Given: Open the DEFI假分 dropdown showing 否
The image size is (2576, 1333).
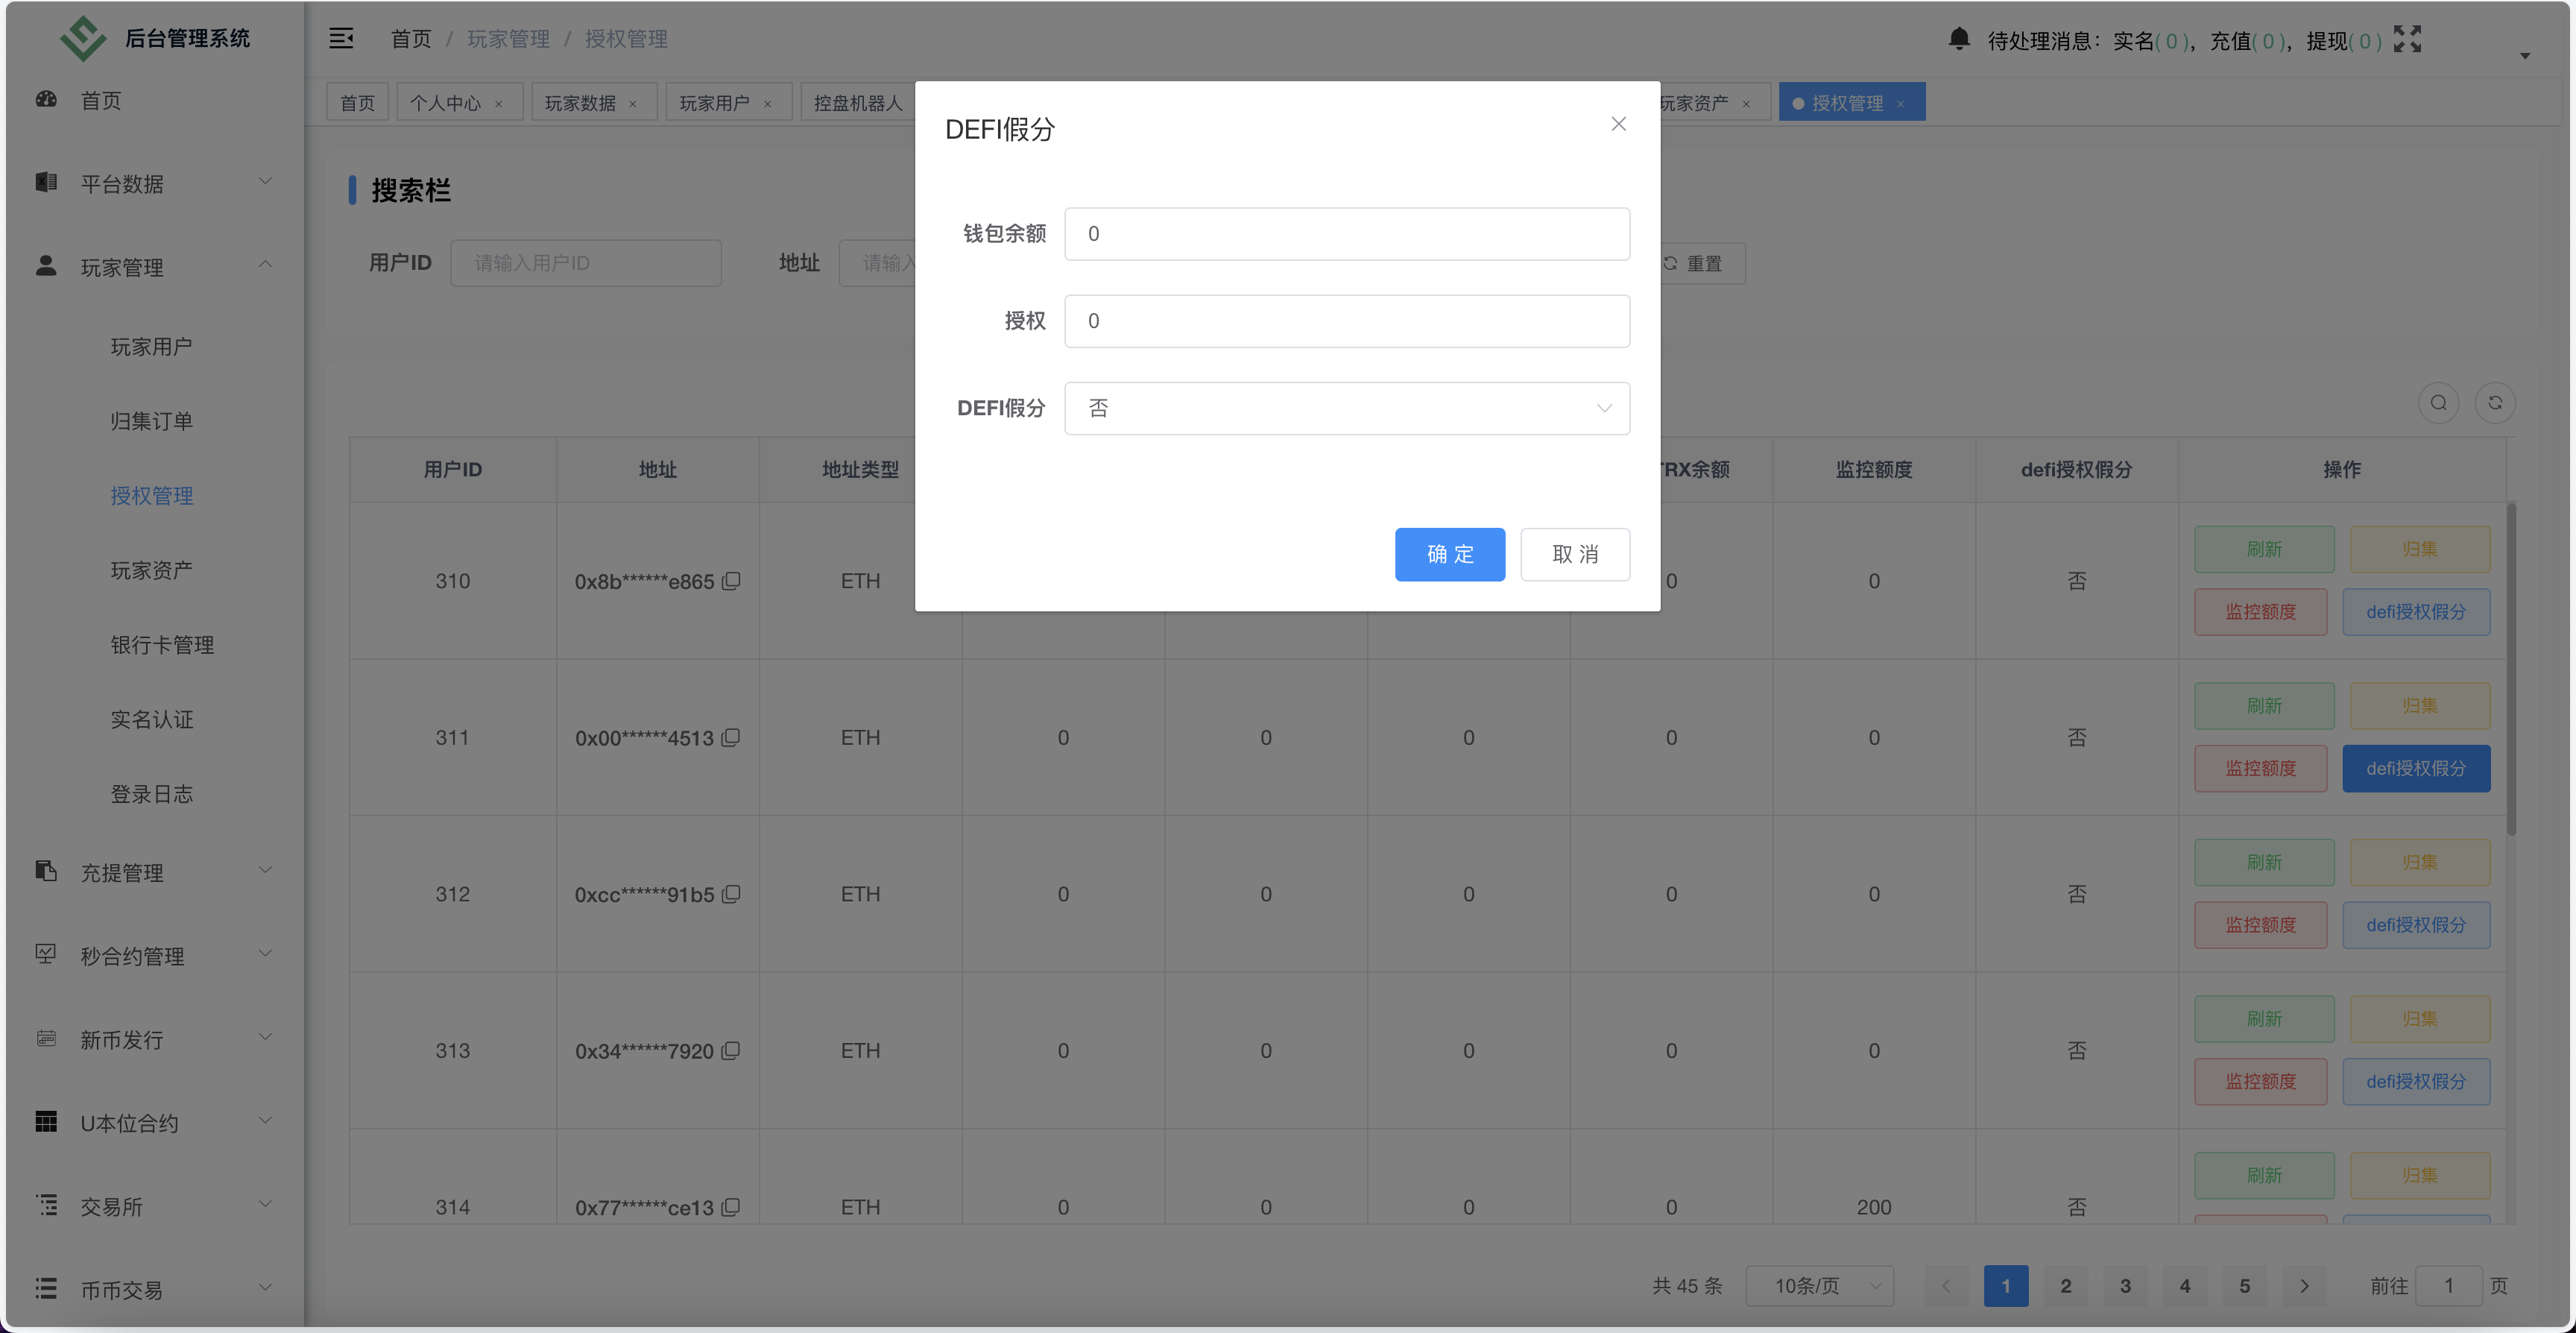Looking at the screenshot, I should click(1346, 408).
